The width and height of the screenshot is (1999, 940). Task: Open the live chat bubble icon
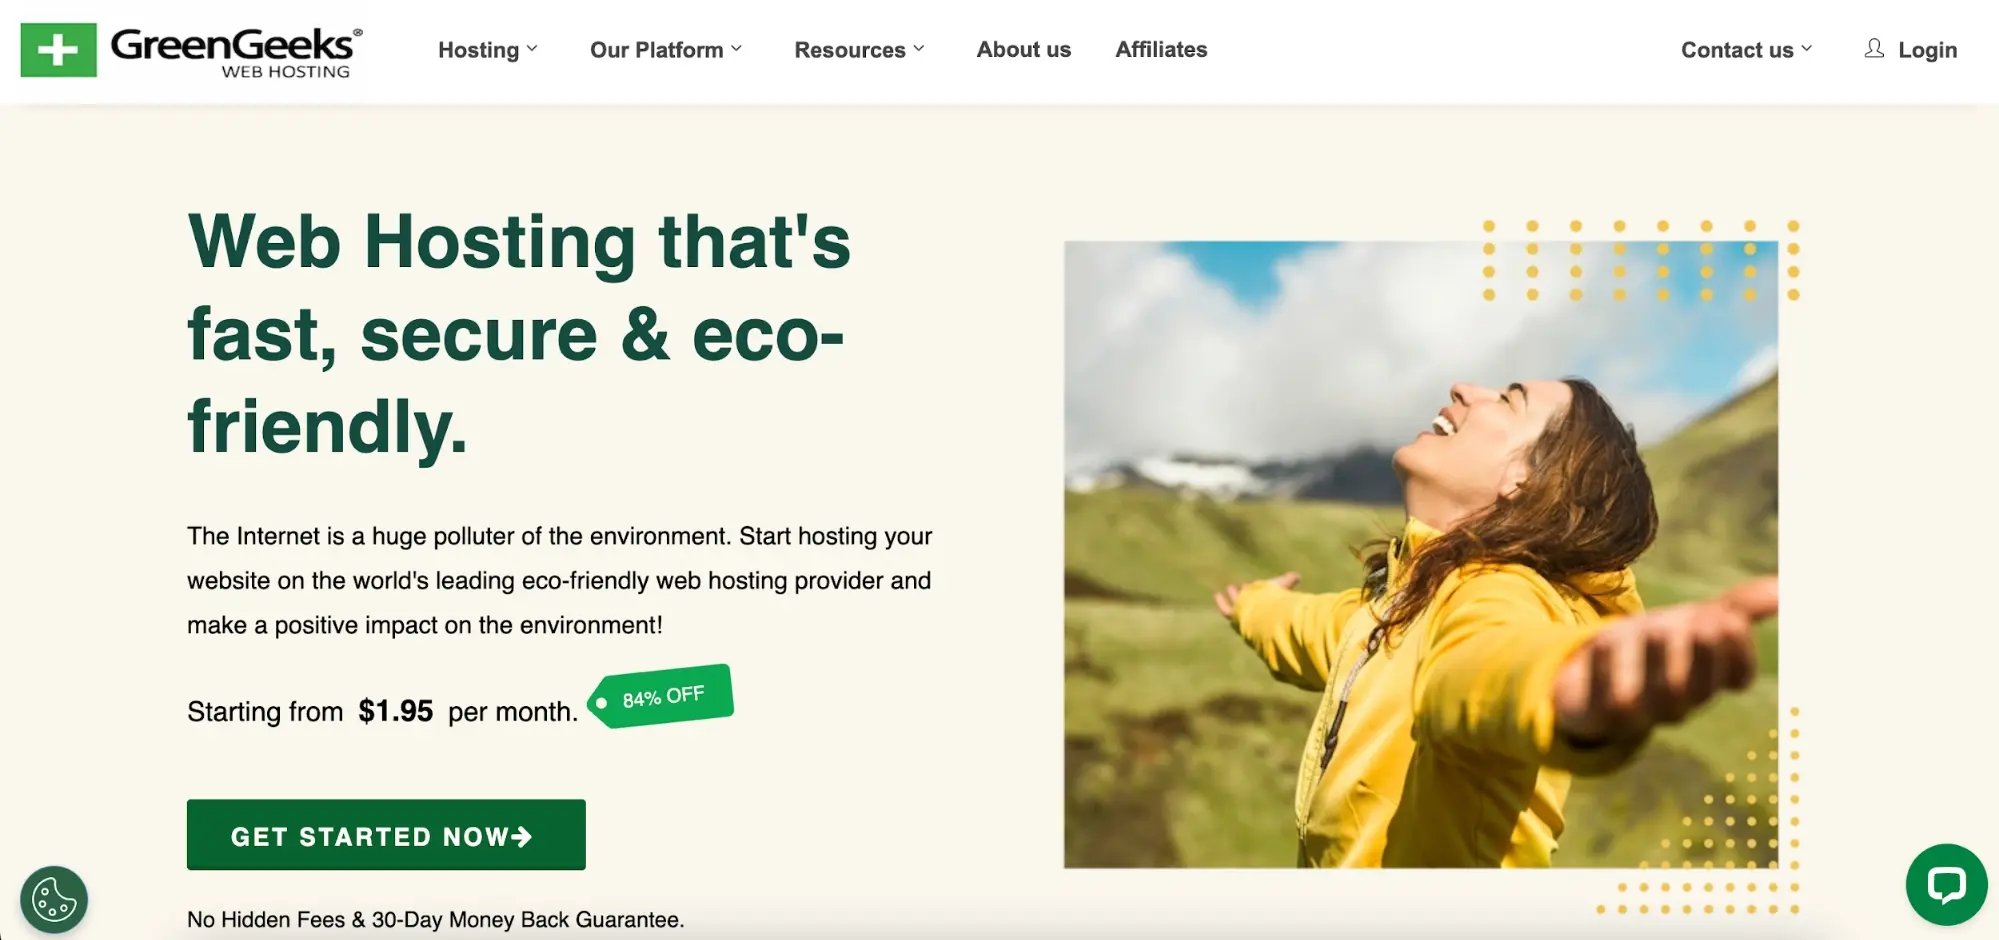coord(1946,885)
